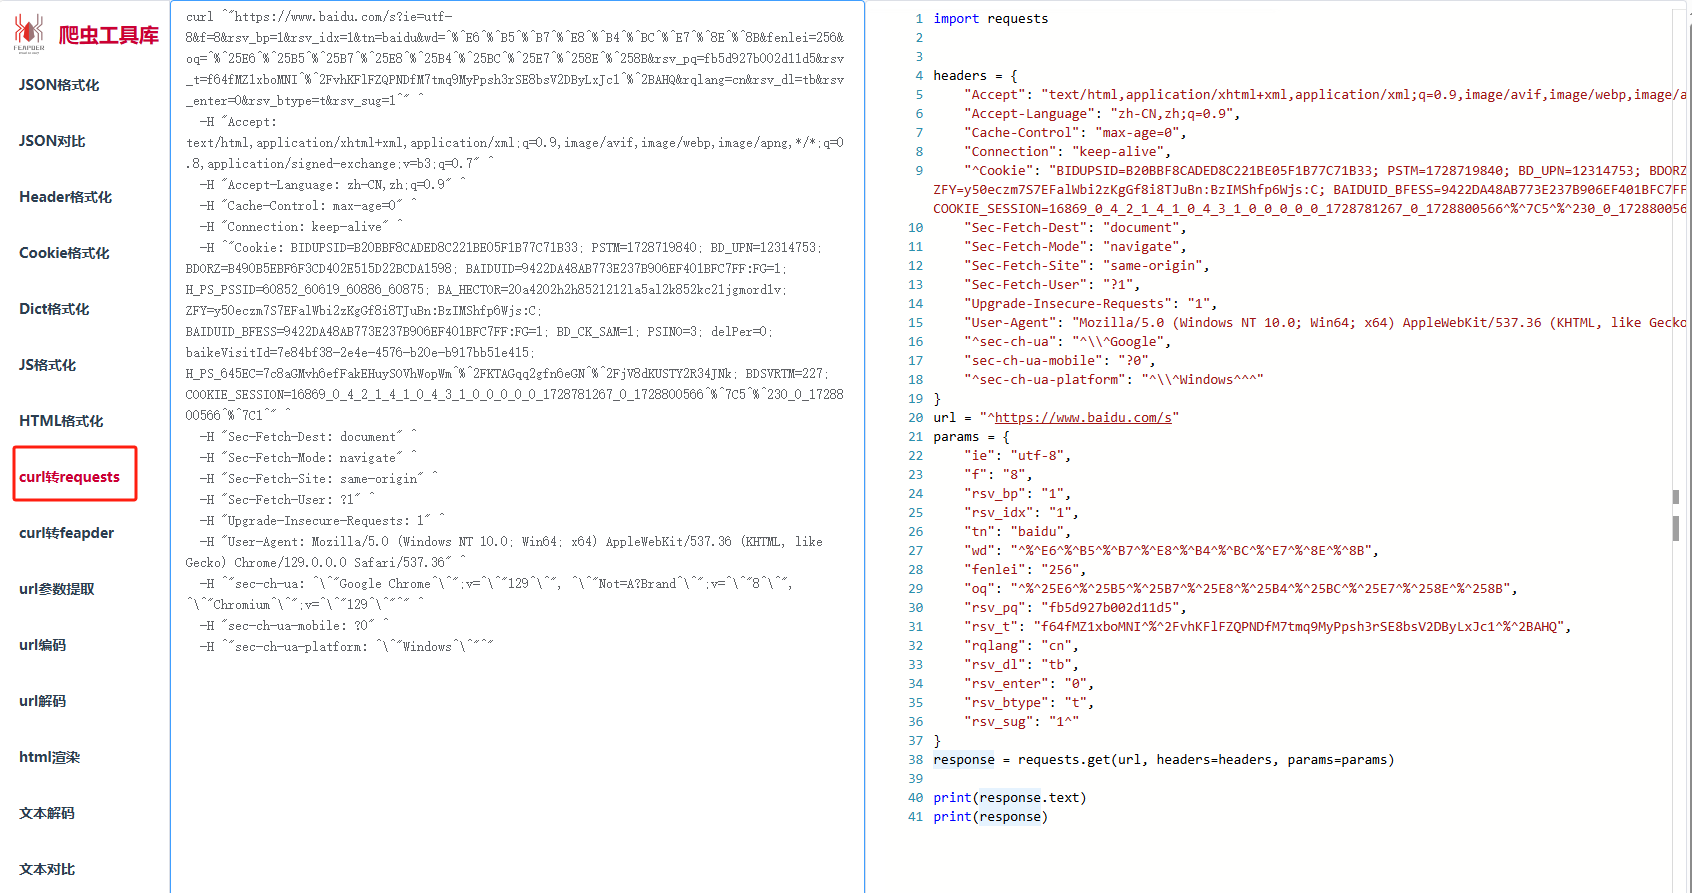1692x893 pixels.
Task: Click the print(response.text) line
Action: point(1010,798)
